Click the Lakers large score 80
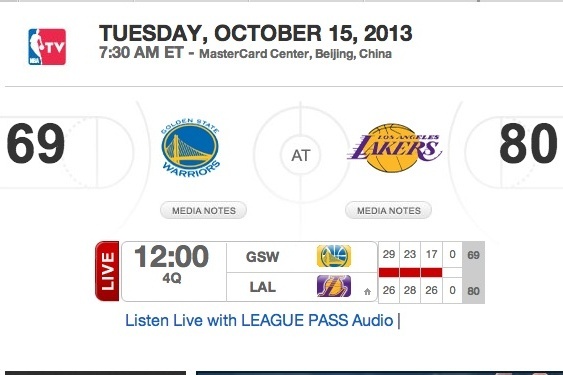 [528, 143]
